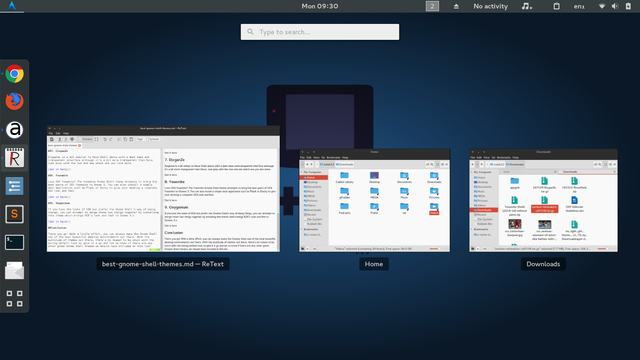
Task: Open the circled 'a' app in dock
Action: point(14,130)
